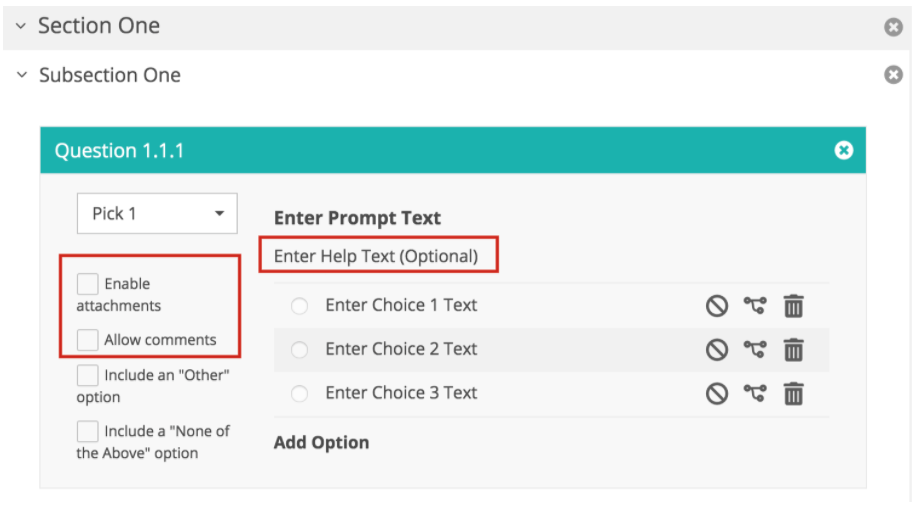Remove Section One with its X icon
Image resolution: width=917 pixels, height=514 pixels.
click(x=893, y=27)
